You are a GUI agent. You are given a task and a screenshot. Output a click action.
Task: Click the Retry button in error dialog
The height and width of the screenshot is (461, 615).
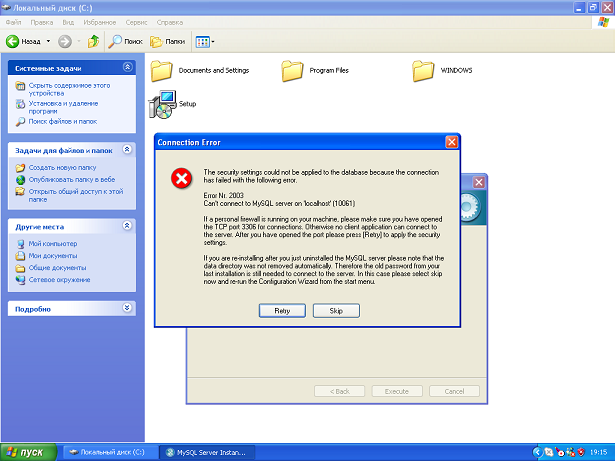[x=282, y=311]
